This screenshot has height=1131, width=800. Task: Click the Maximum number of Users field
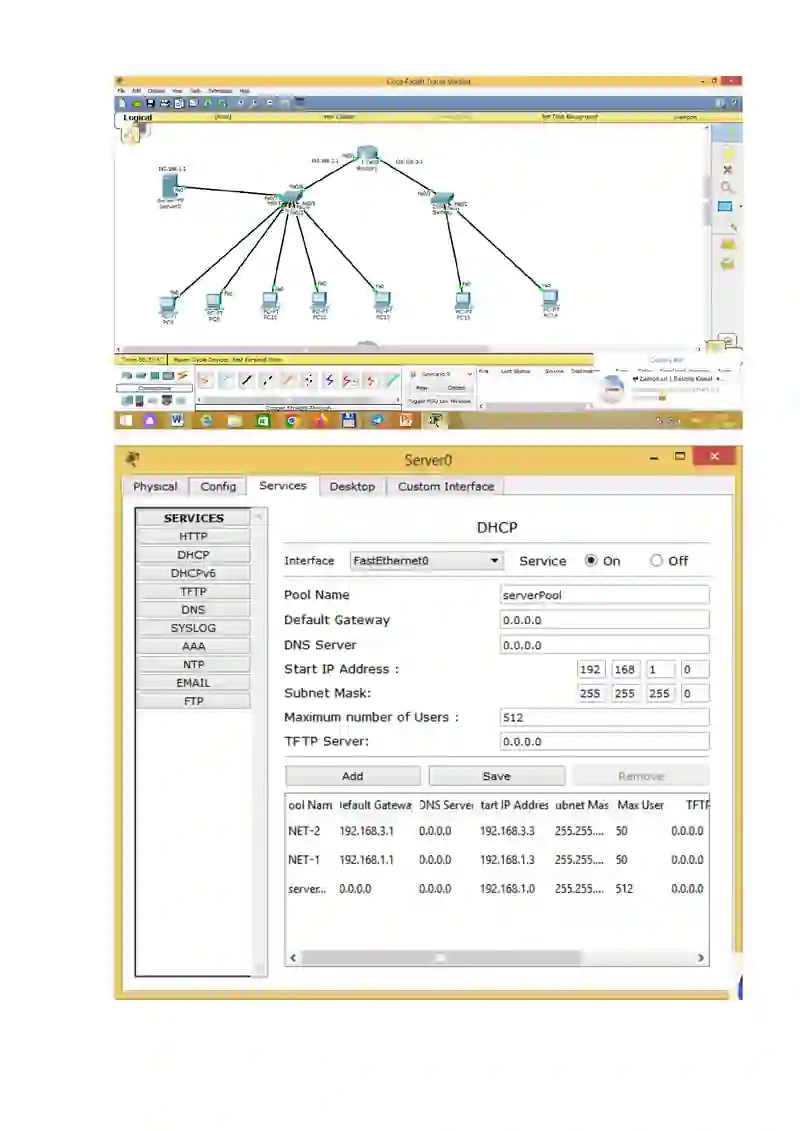tap(605, 717)
